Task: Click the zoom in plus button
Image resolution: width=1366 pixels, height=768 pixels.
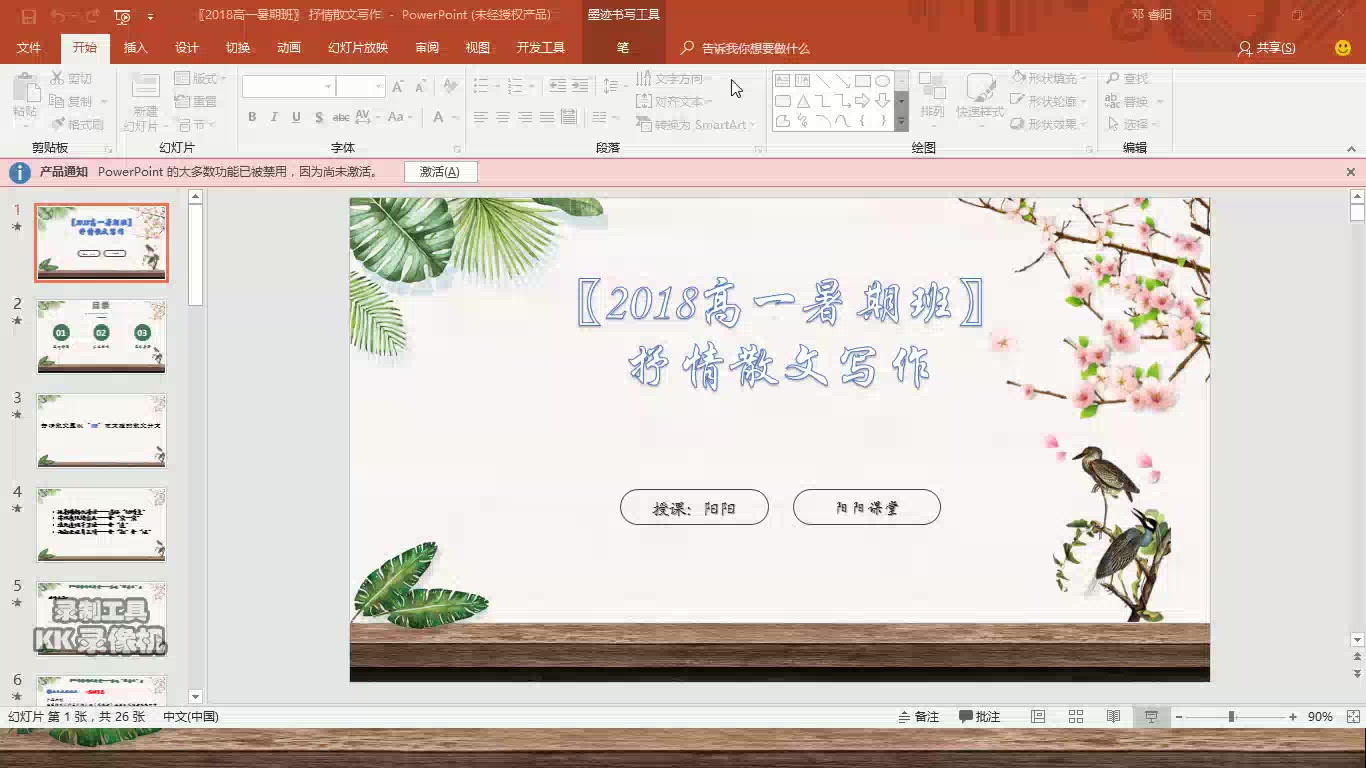Action: tap(1293, 717)
